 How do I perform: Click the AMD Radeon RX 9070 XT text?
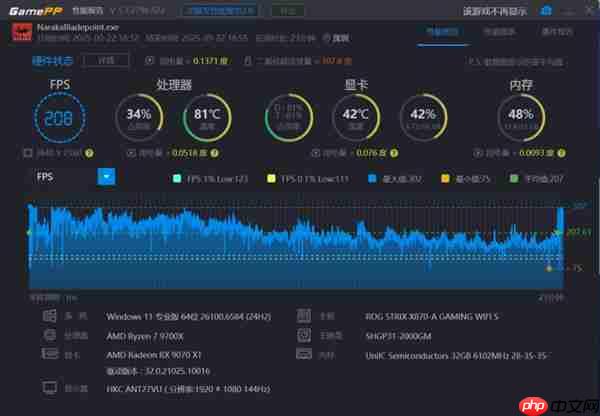(154, 355)
